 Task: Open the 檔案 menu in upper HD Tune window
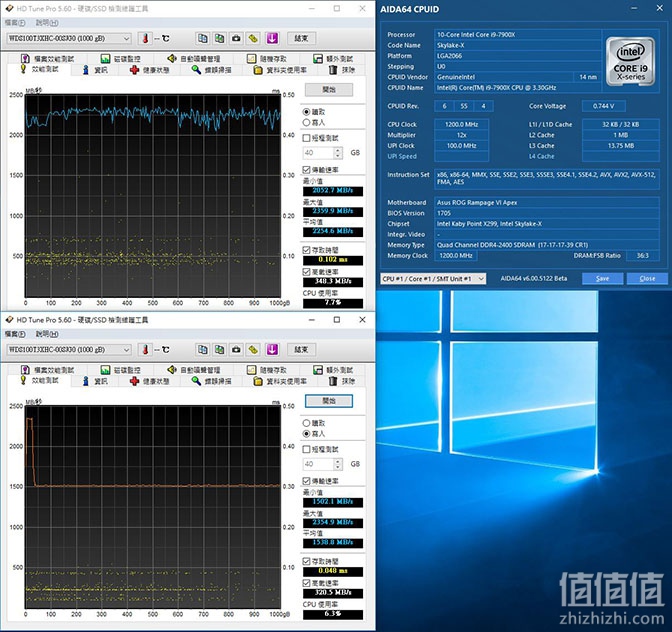(15, 23)
